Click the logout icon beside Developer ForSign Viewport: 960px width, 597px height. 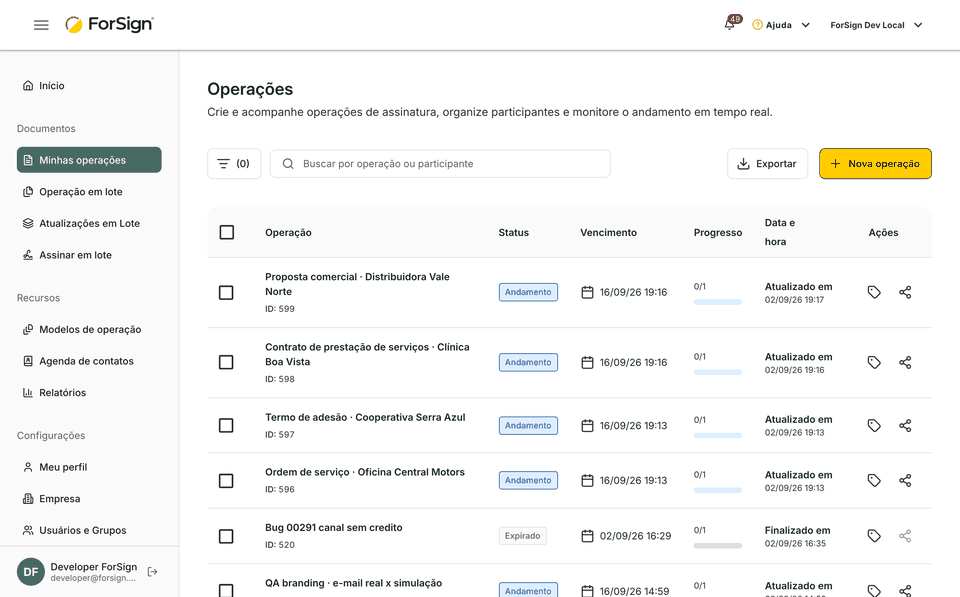(152, 572)
